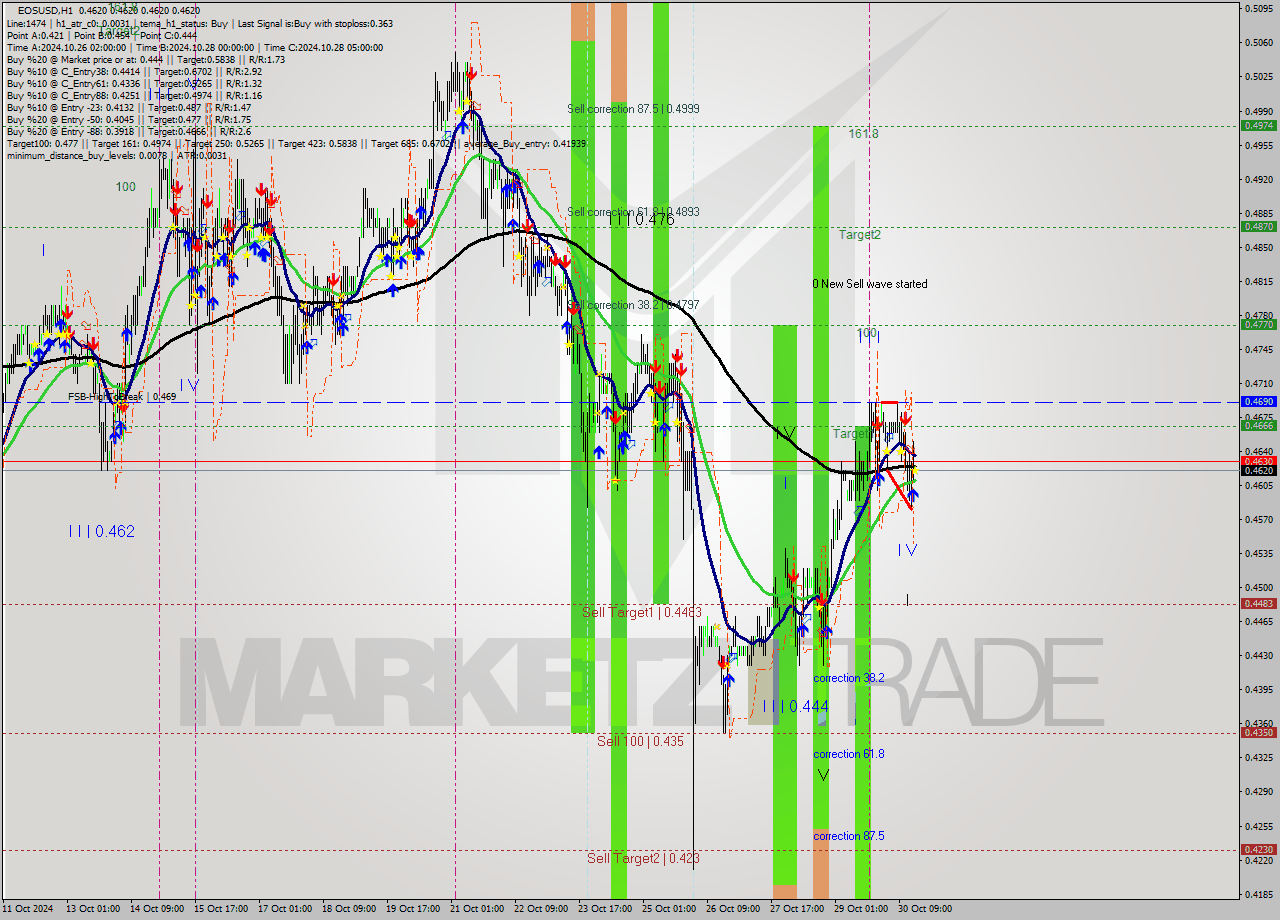Click the 0.5025 price axis value
The width and height of the screenshot is (1280, 920).
tap(1257, 77)
